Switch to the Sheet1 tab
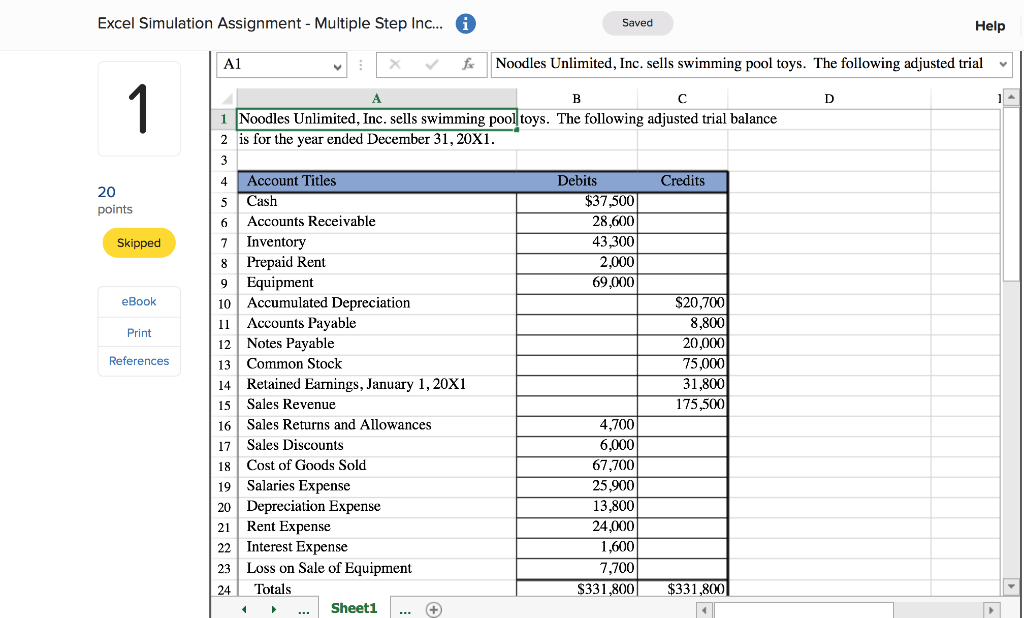The height and width of the screenshot is (618, 1024). [353, 608]
